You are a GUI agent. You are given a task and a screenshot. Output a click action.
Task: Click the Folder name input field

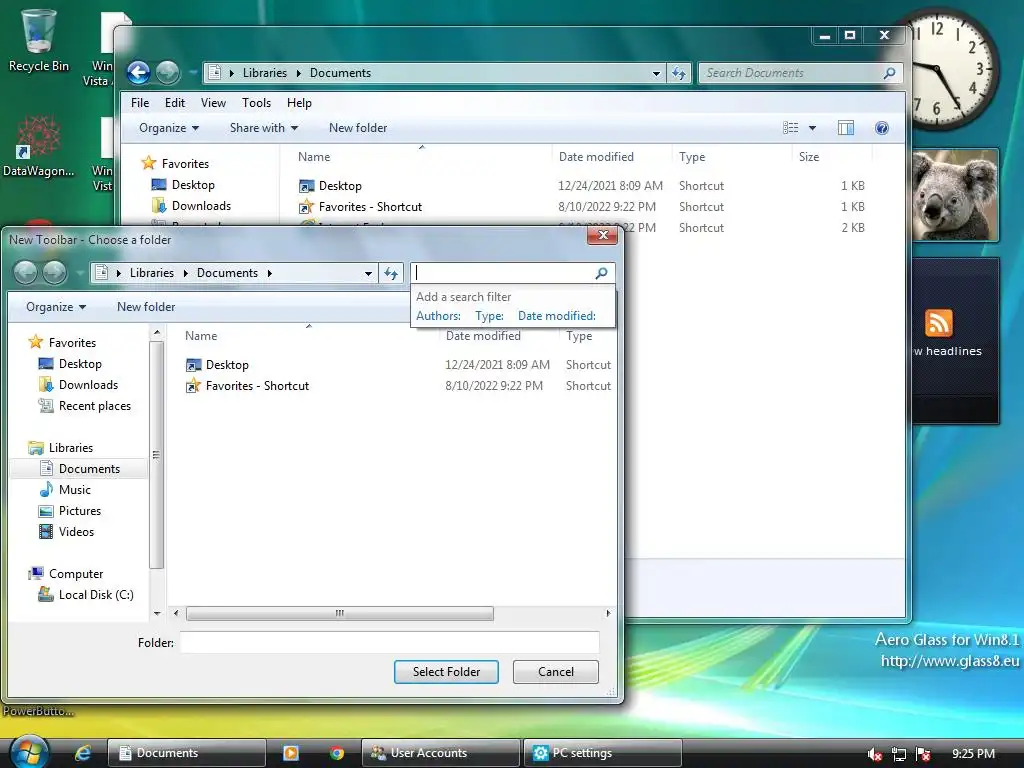tap(389, 642)
